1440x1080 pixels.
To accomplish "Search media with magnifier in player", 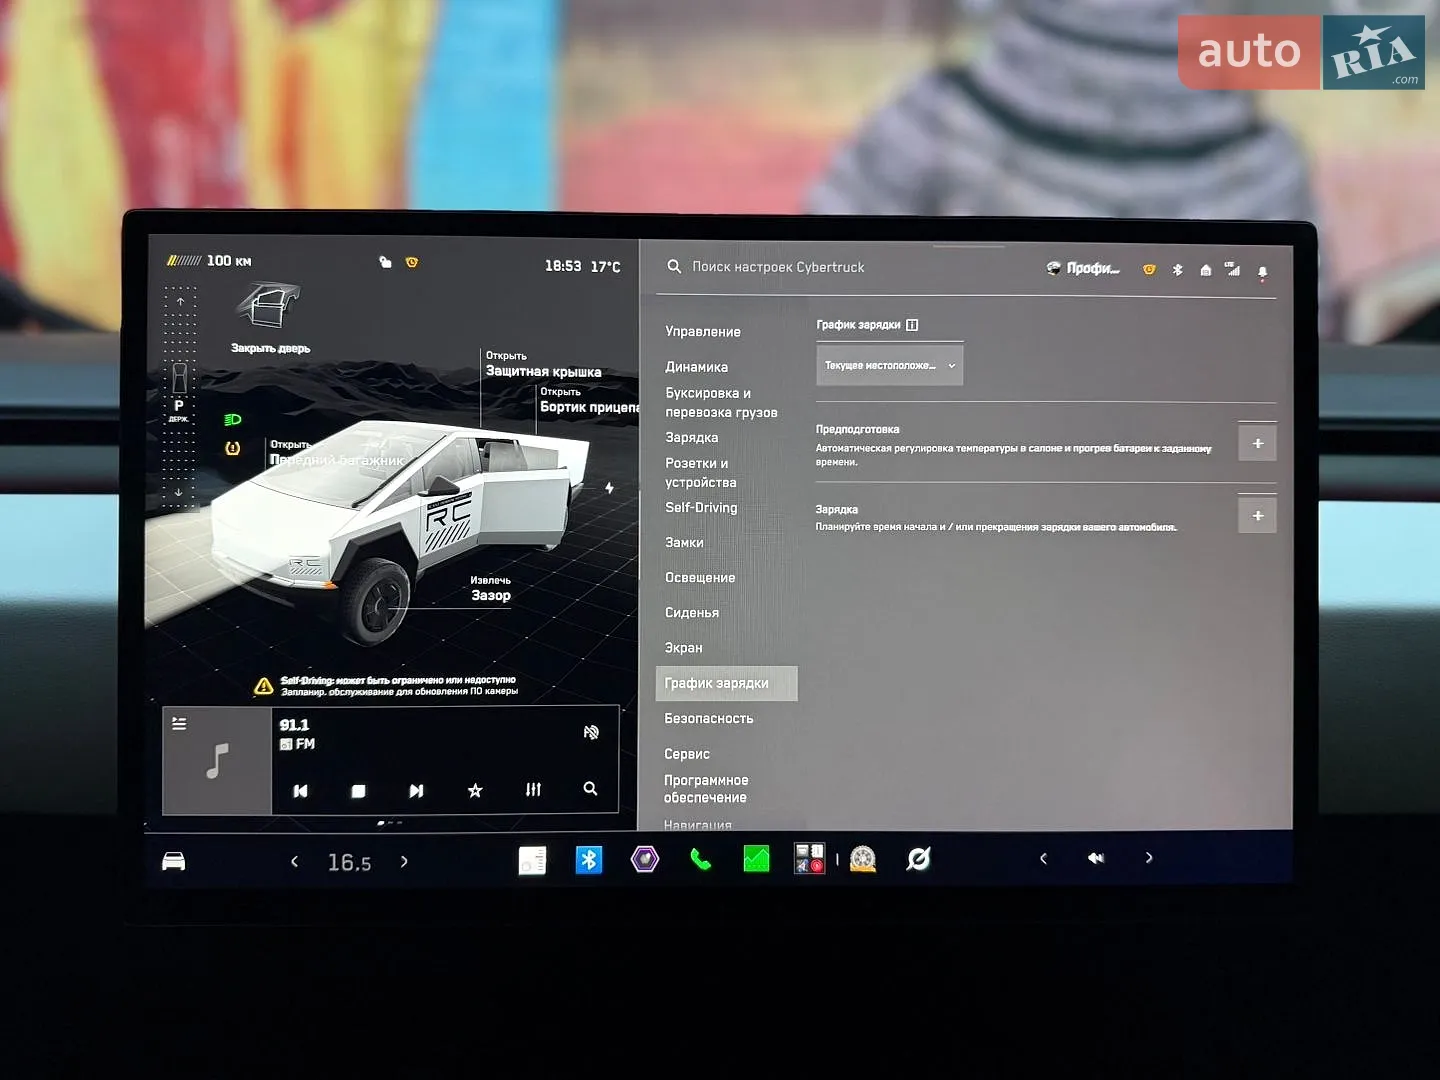I will tap(590, 788).
